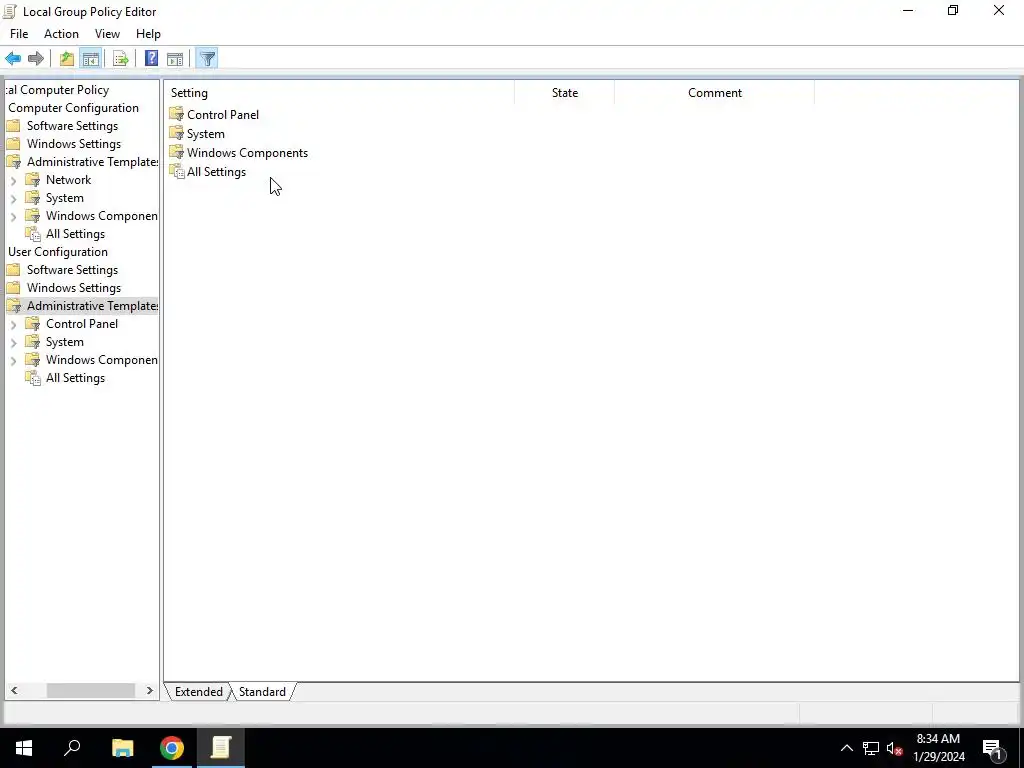Click the network tray icon
The width and height of the screenshot is (1024, 768).
(x=871, y=748)
